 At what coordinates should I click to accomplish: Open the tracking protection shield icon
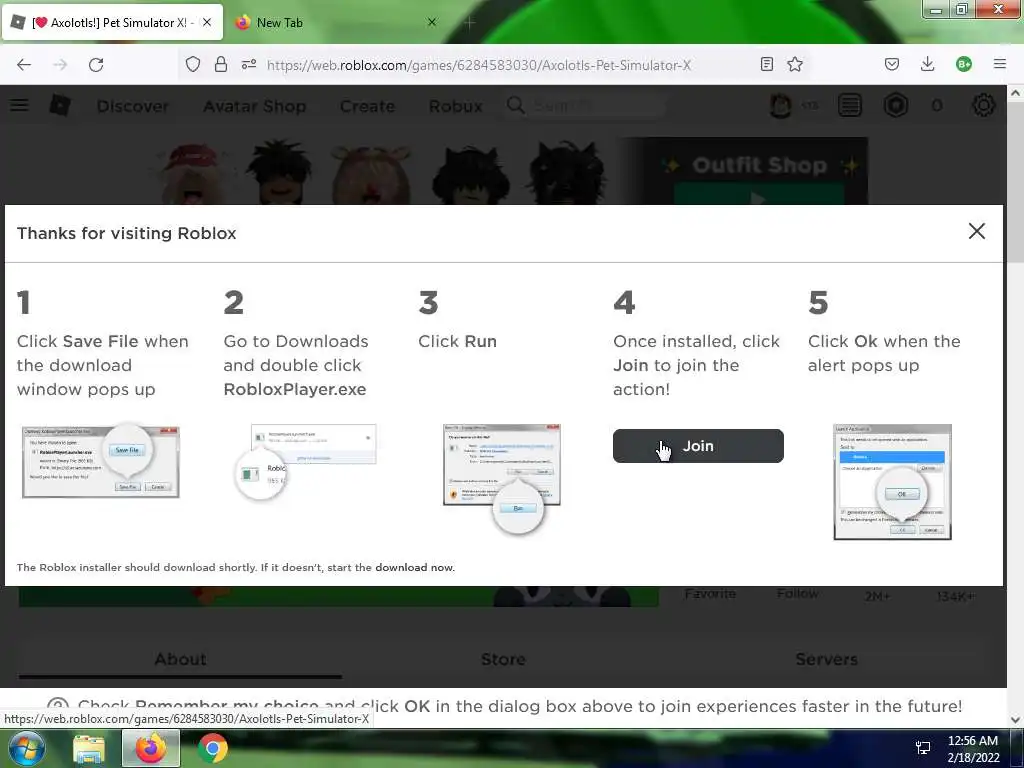coord(193,64)
